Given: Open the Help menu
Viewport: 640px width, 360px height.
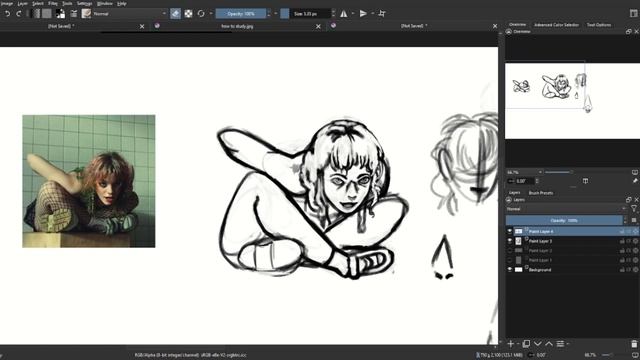Looking at the screenshot, I should (122, 3).
